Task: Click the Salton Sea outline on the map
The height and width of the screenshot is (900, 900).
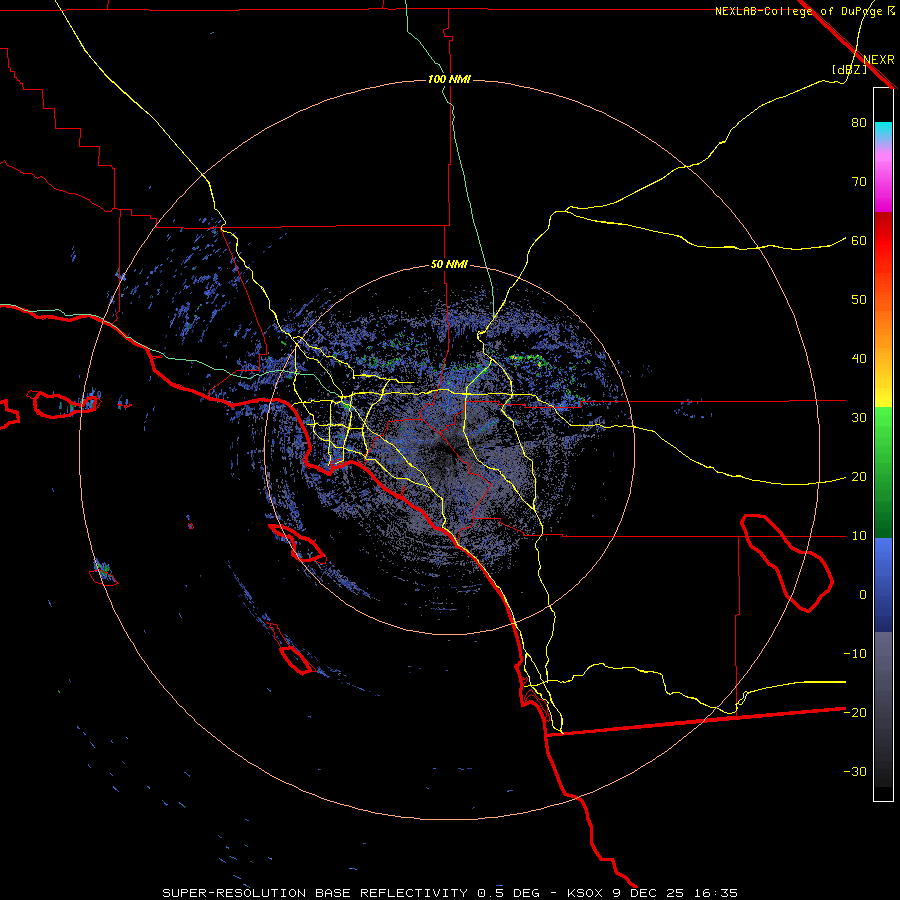Action: [787, 562]
